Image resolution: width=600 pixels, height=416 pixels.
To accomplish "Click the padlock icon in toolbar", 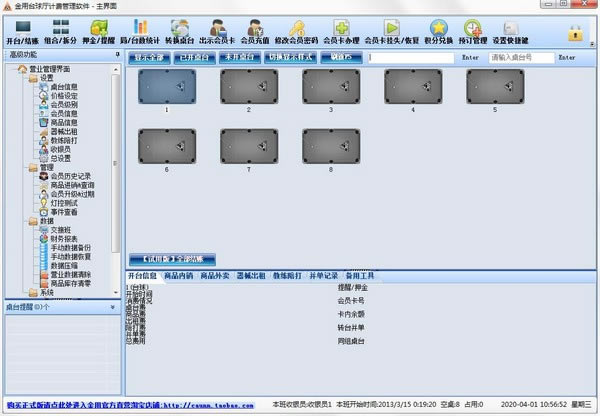I will click(576, 32).
